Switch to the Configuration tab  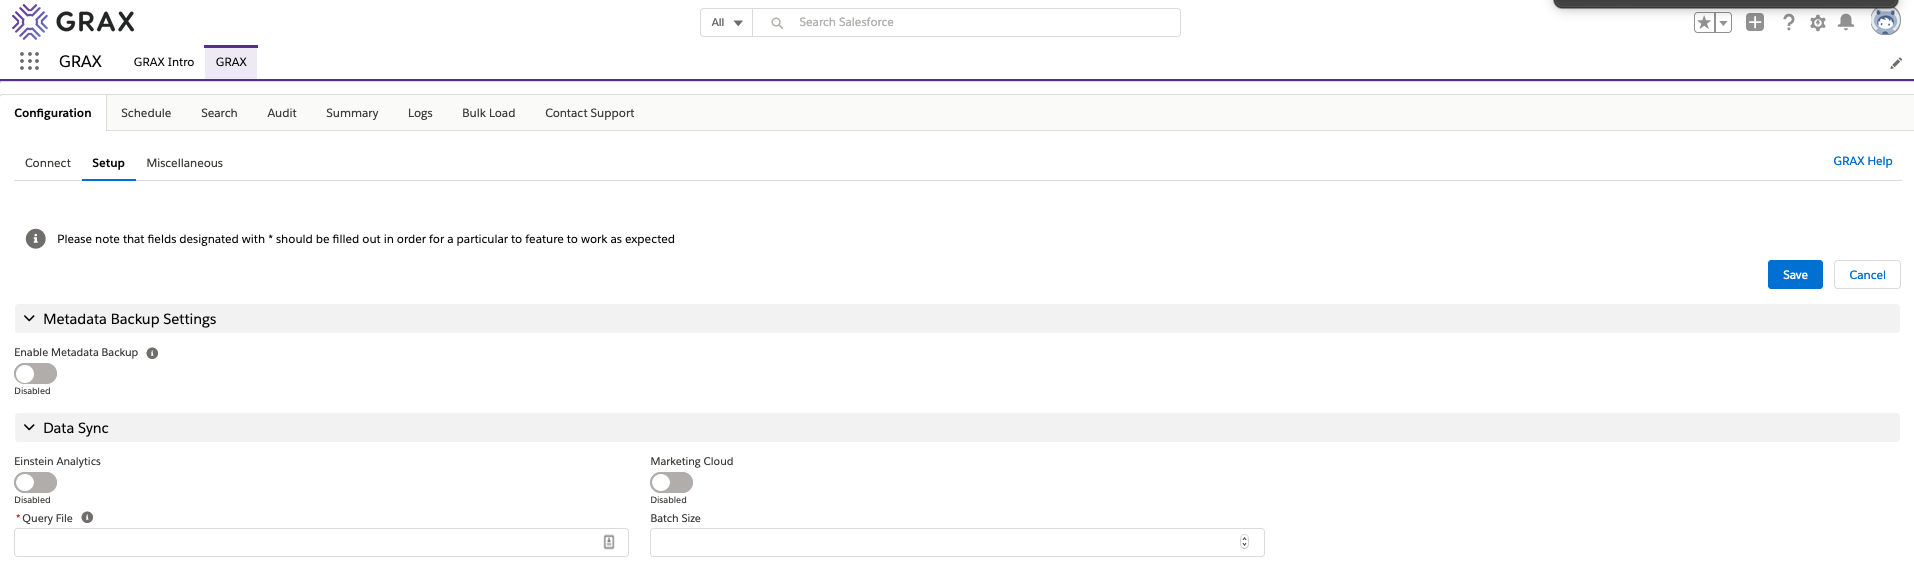tap(53, 113)
